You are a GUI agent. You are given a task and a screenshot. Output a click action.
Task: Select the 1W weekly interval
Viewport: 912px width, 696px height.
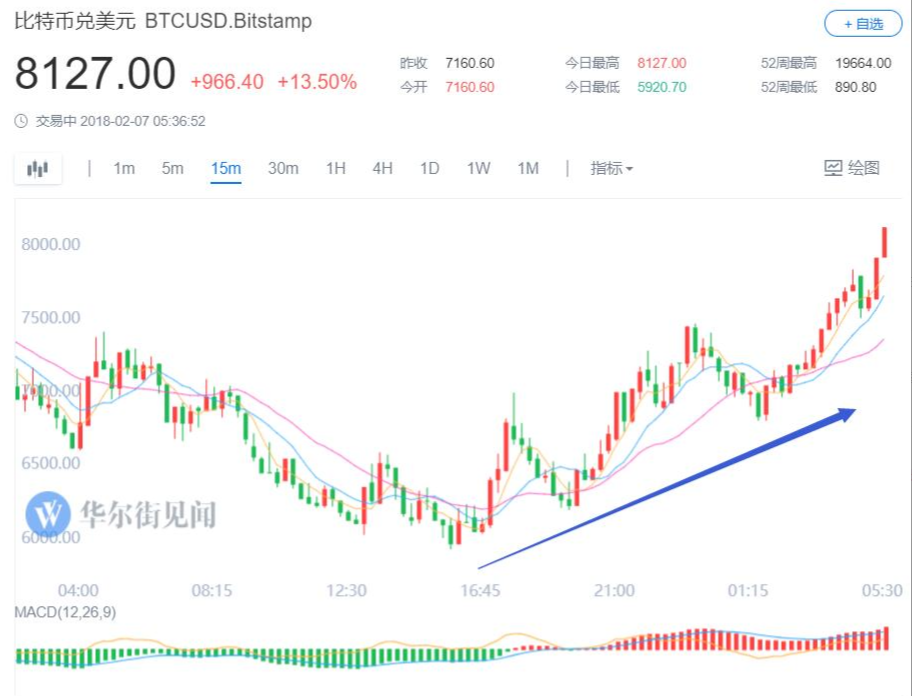click(x=478, y=168)
